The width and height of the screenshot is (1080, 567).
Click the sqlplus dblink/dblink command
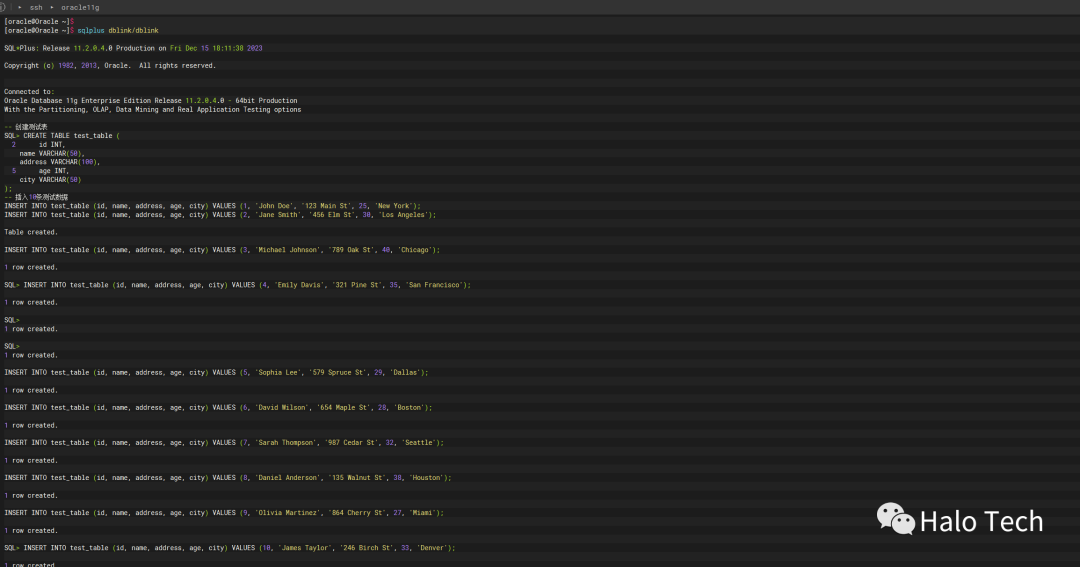point(118,30)
